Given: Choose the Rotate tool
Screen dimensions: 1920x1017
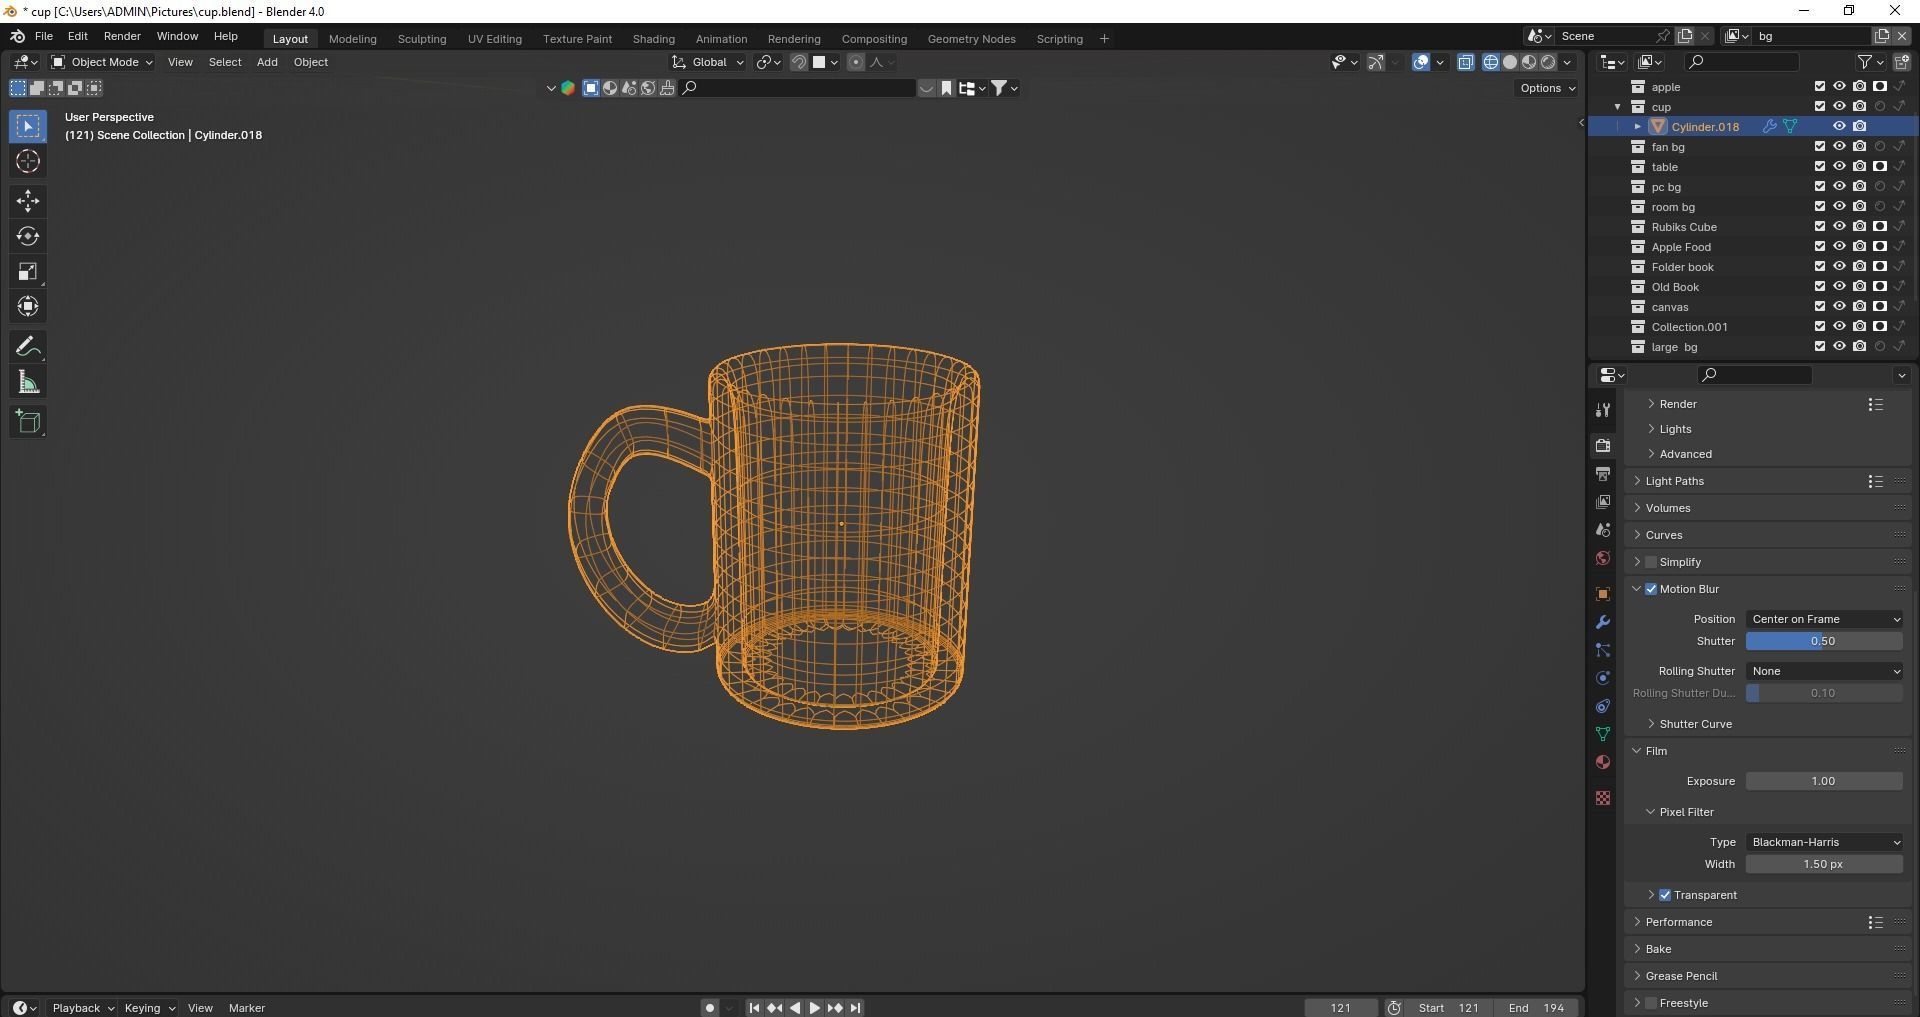Looking at the screenshot, I should [28, 236].
